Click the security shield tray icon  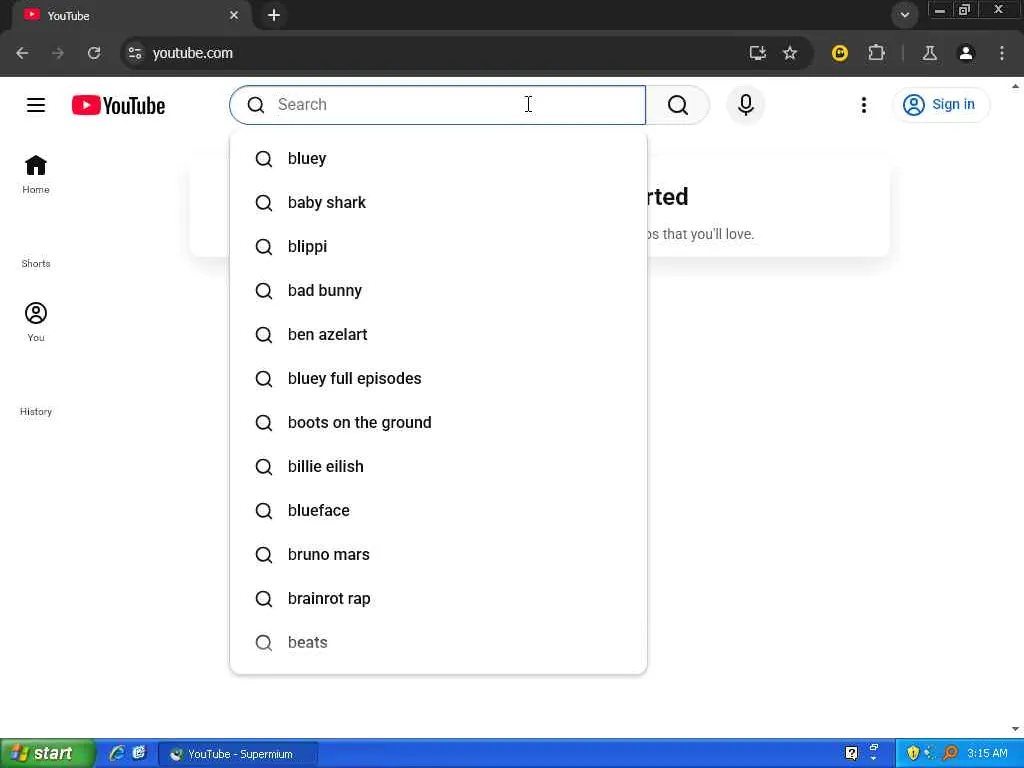913,753
